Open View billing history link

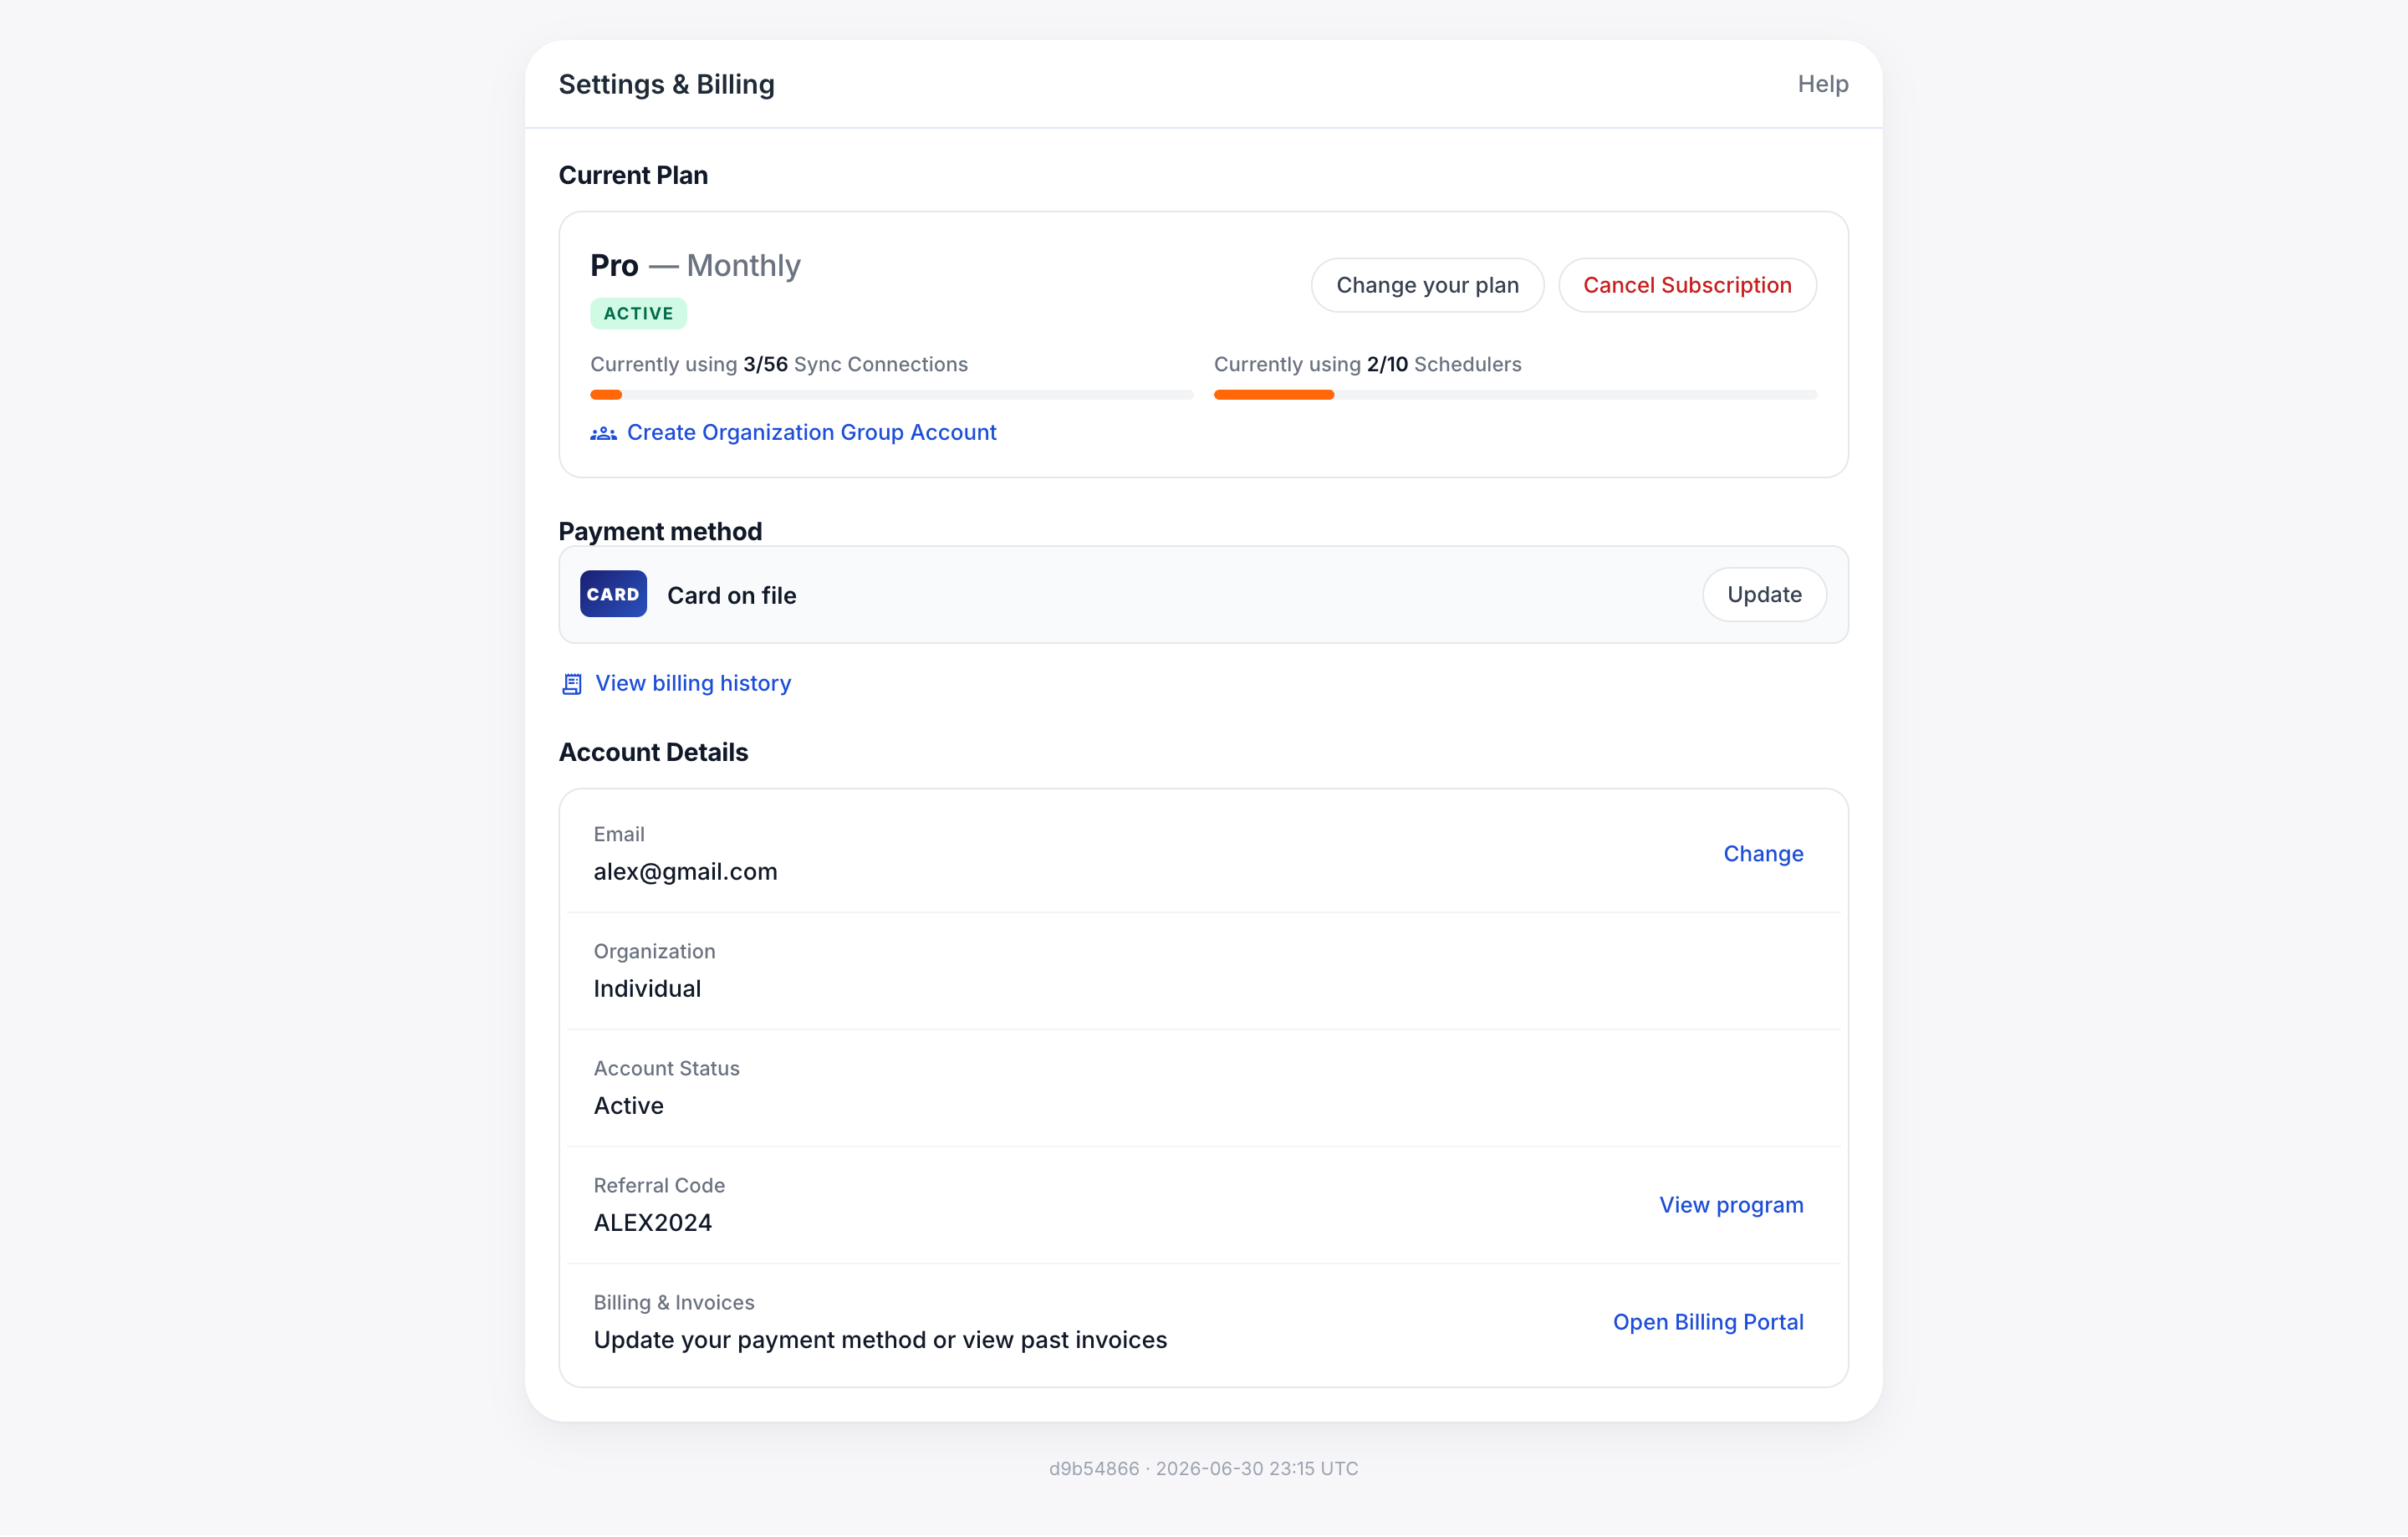coord(693,684)
